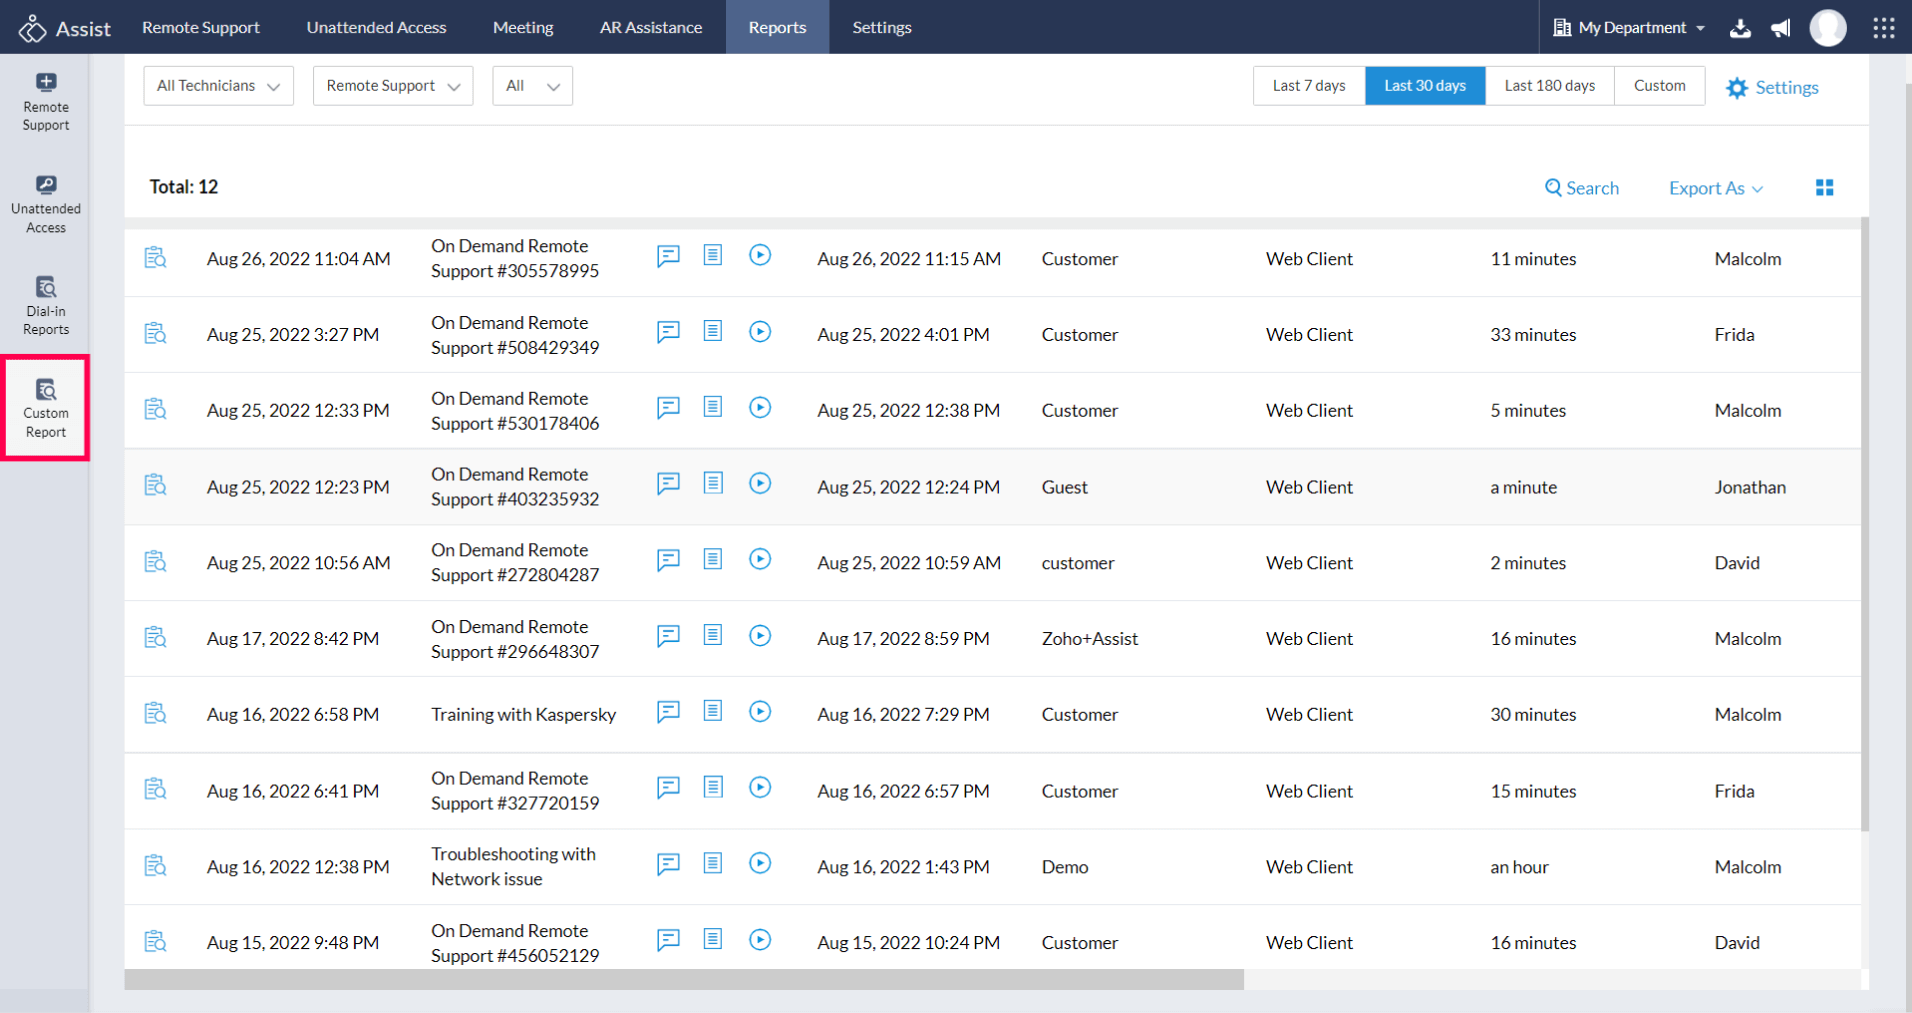Open the apps grid launcher

click(1883, 28)
